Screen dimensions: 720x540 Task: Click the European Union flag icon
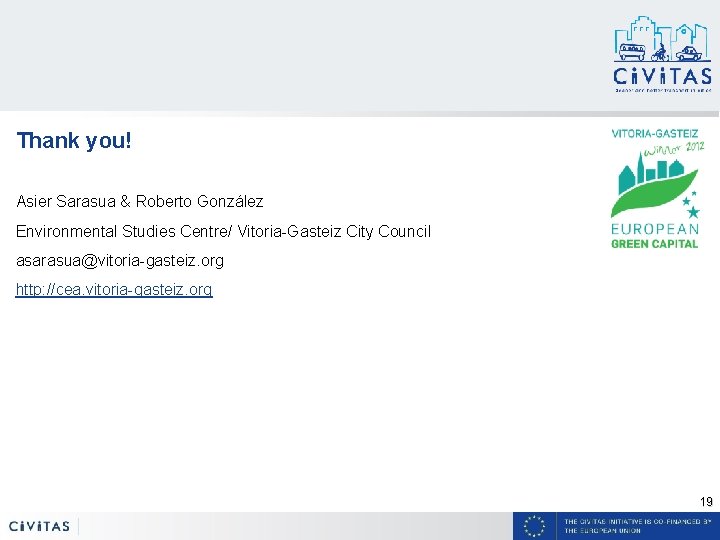click(534, 526)
